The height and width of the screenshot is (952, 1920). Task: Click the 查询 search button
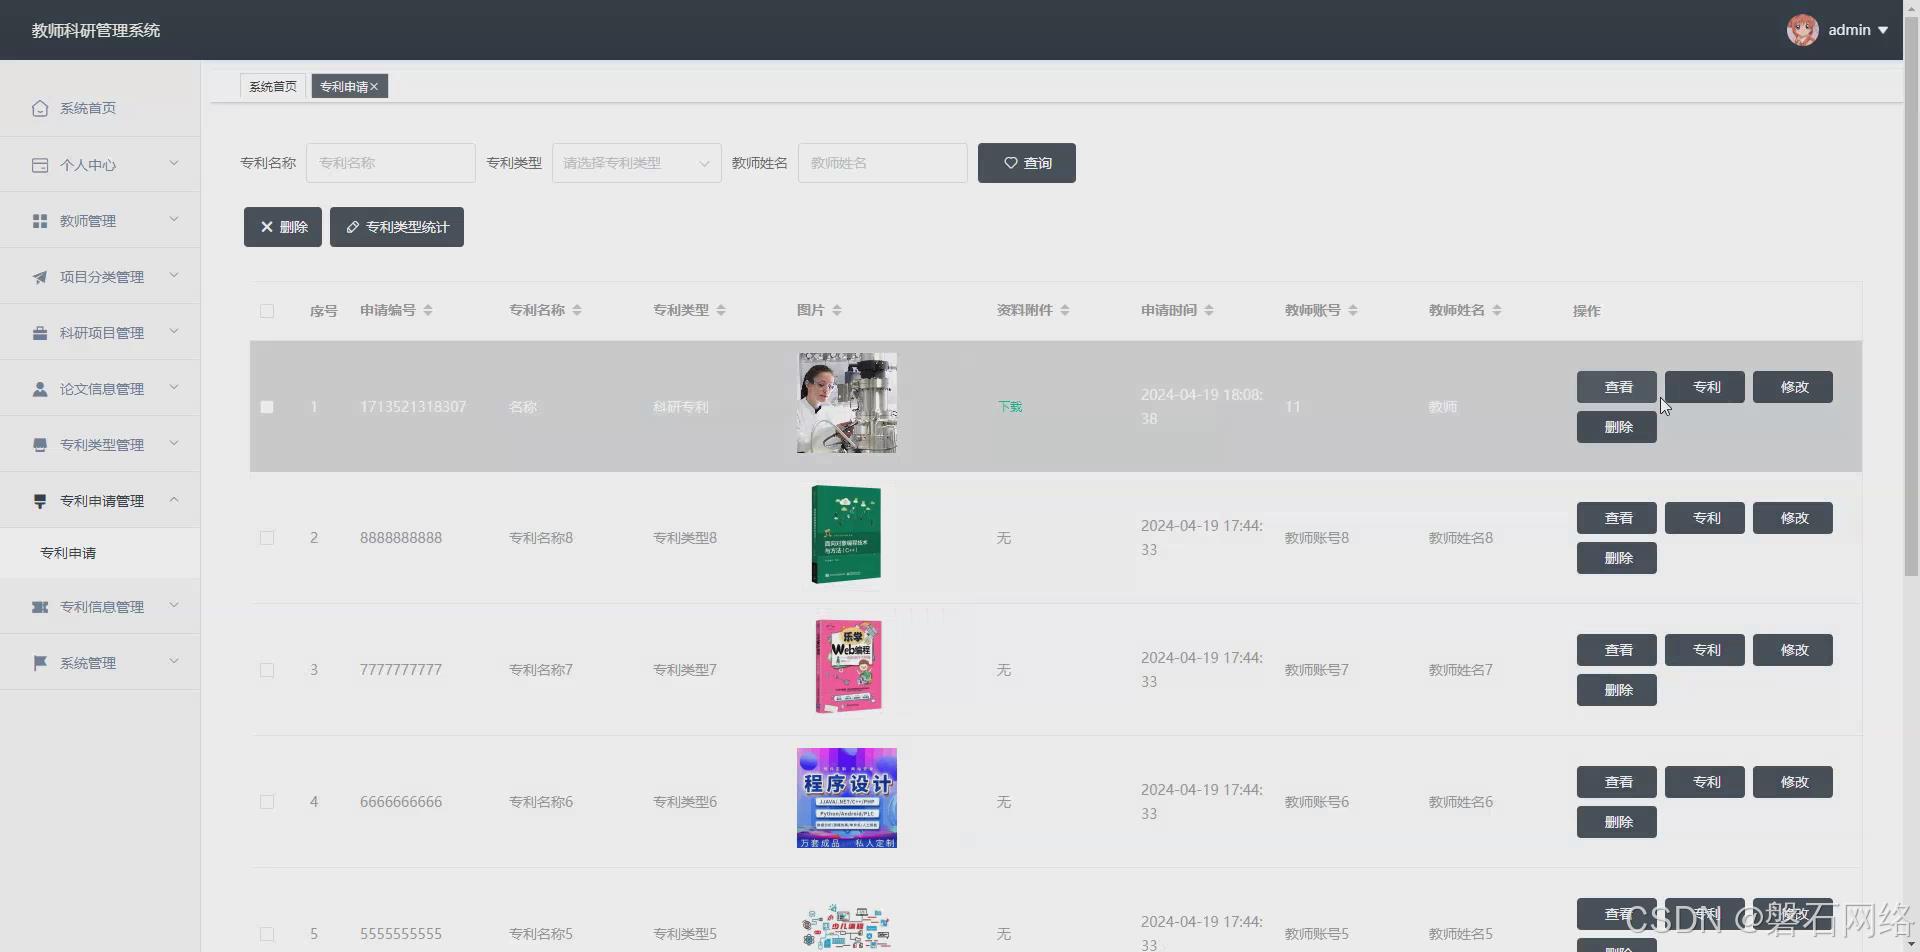1027,163
